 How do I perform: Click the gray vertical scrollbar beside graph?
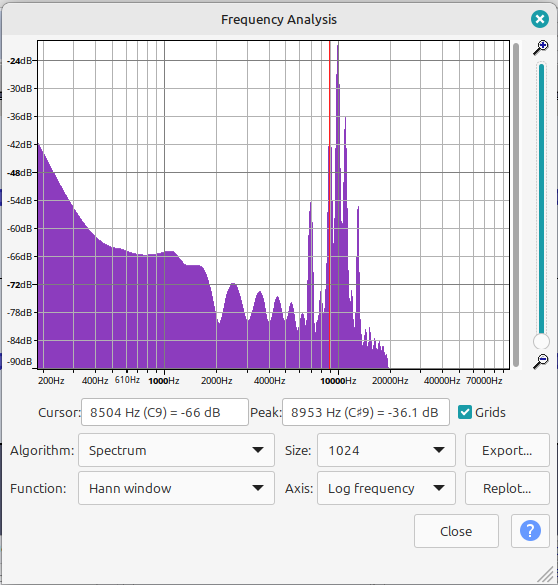(516, 204)
